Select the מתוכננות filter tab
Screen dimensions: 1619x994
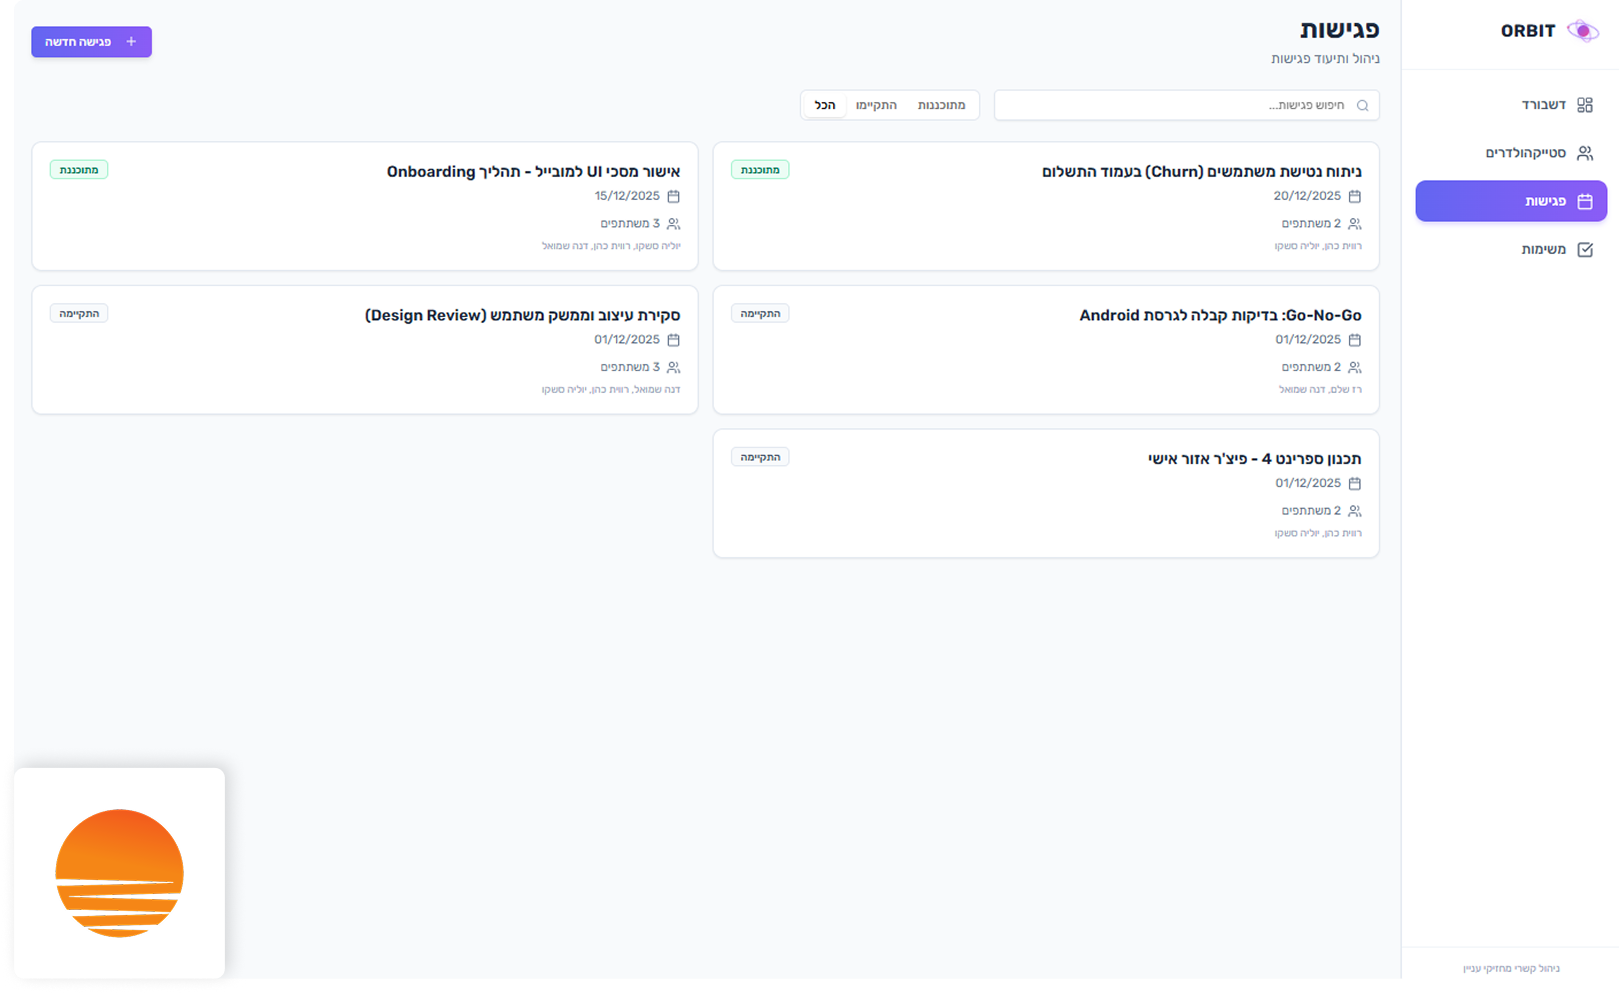941,106
